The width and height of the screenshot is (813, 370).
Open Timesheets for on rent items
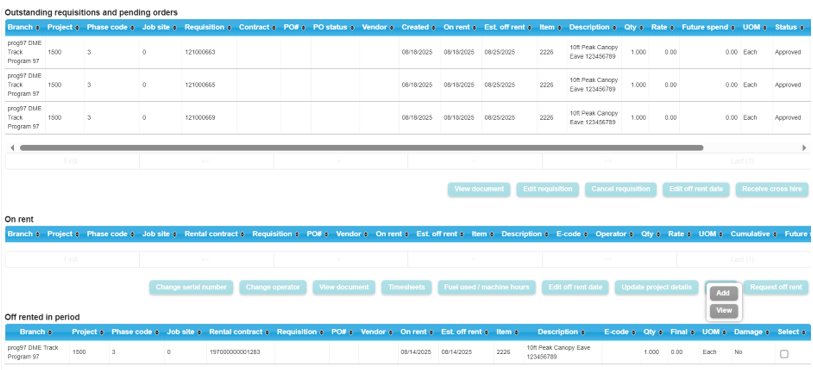406,287
